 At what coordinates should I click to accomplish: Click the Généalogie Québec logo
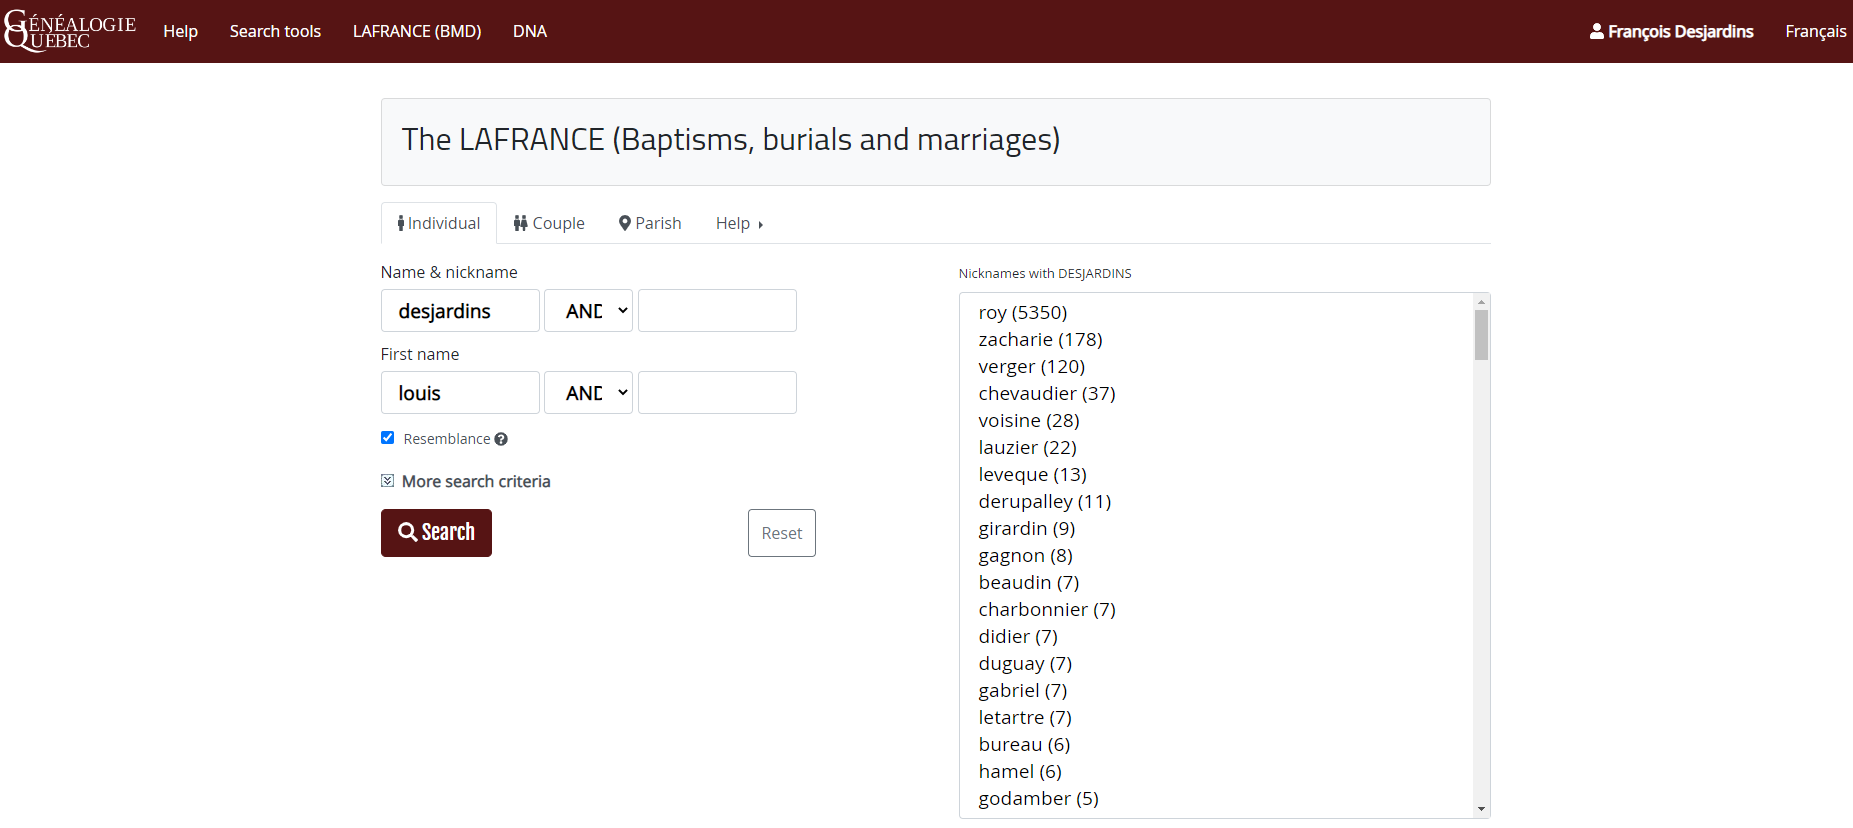point(70,31)
